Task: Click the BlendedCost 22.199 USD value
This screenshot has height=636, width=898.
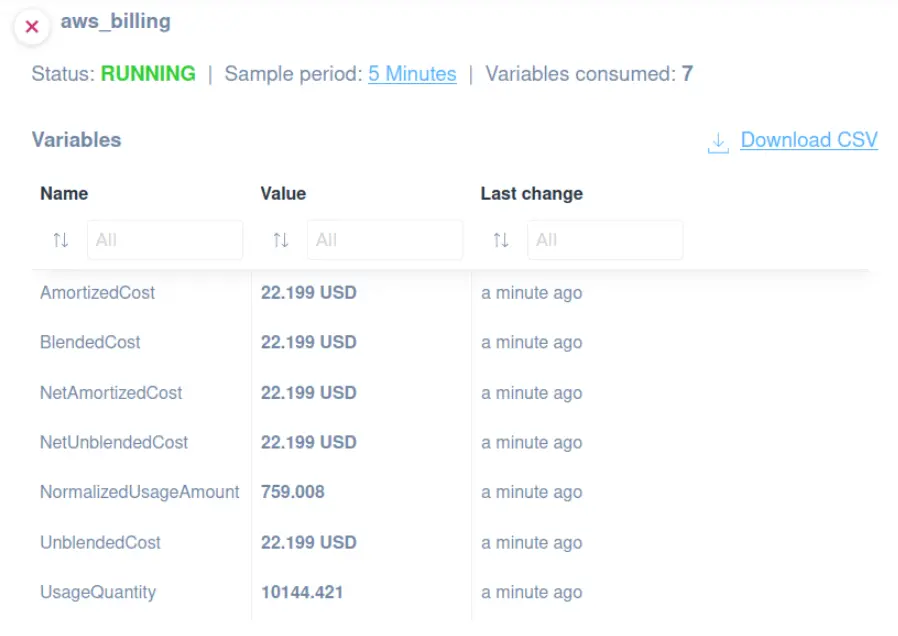Action: (309, 342)
